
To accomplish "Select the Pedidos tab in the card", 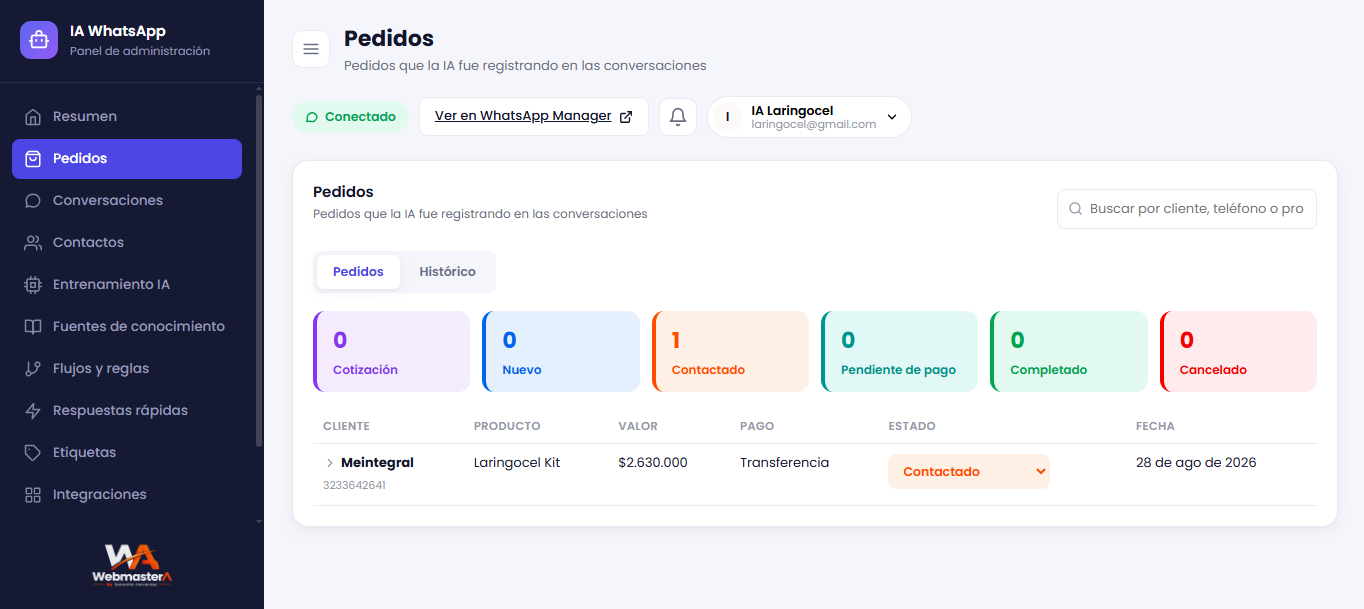I will [358, 272].
